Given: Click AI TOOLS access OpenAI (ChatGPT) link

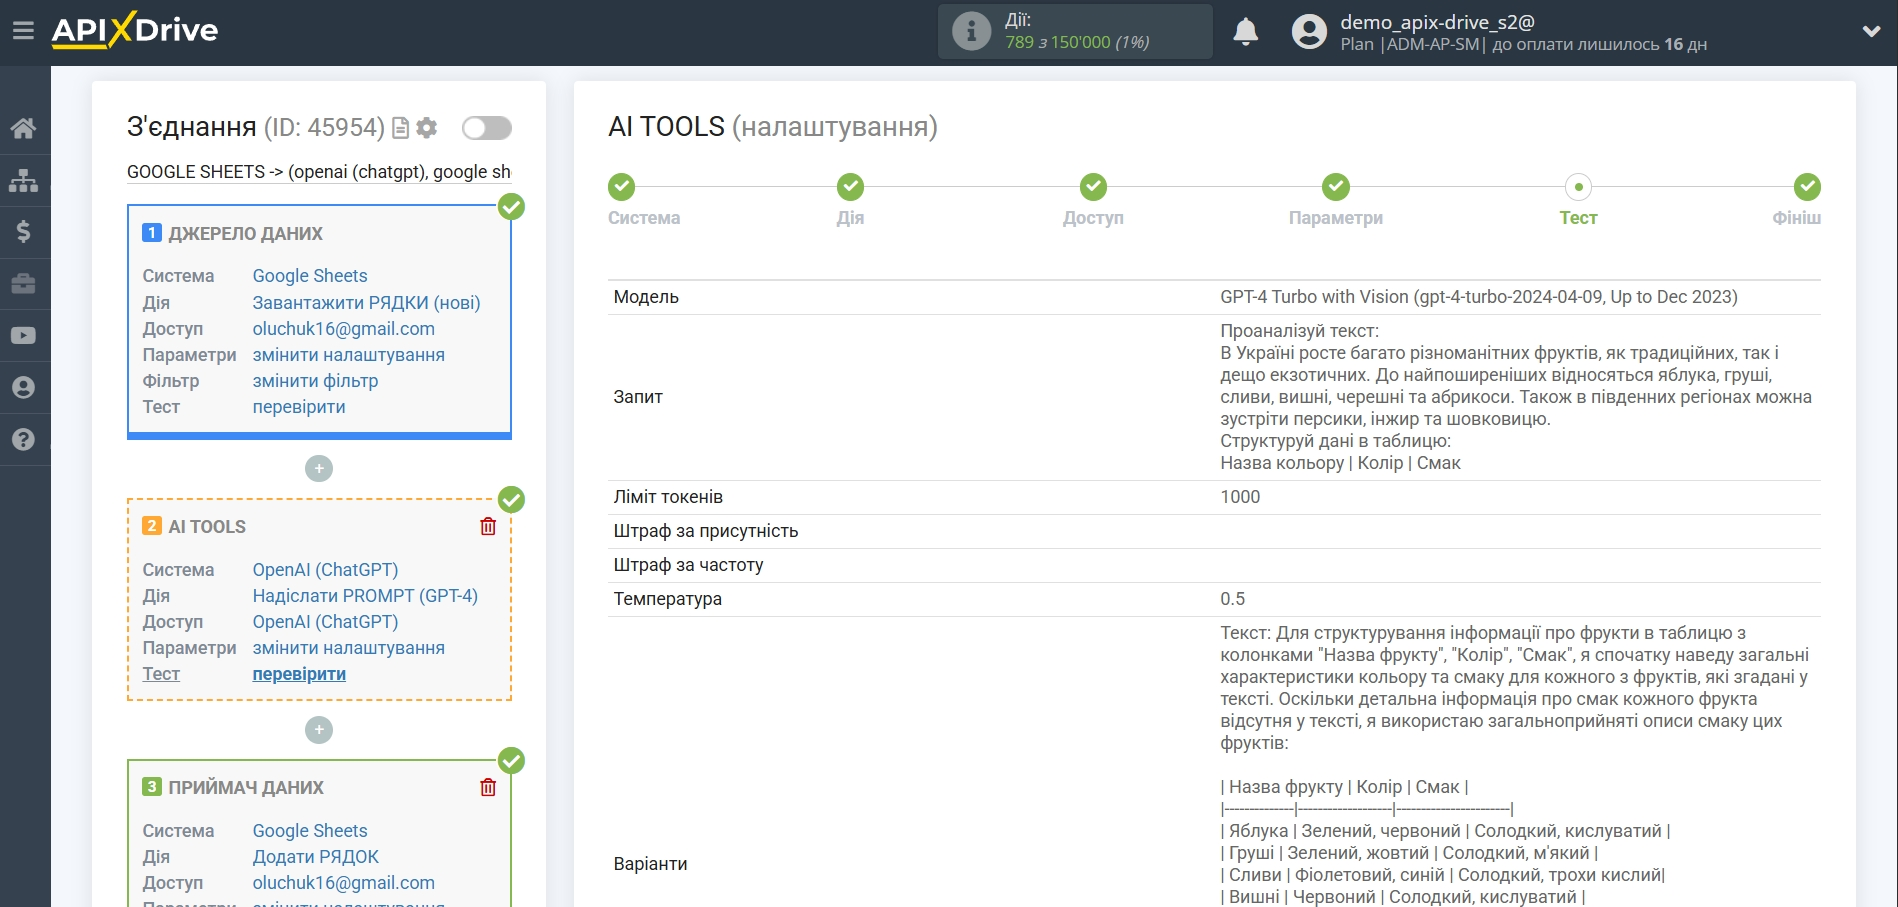Looking at the screenshot, I should tap(325, 622).
